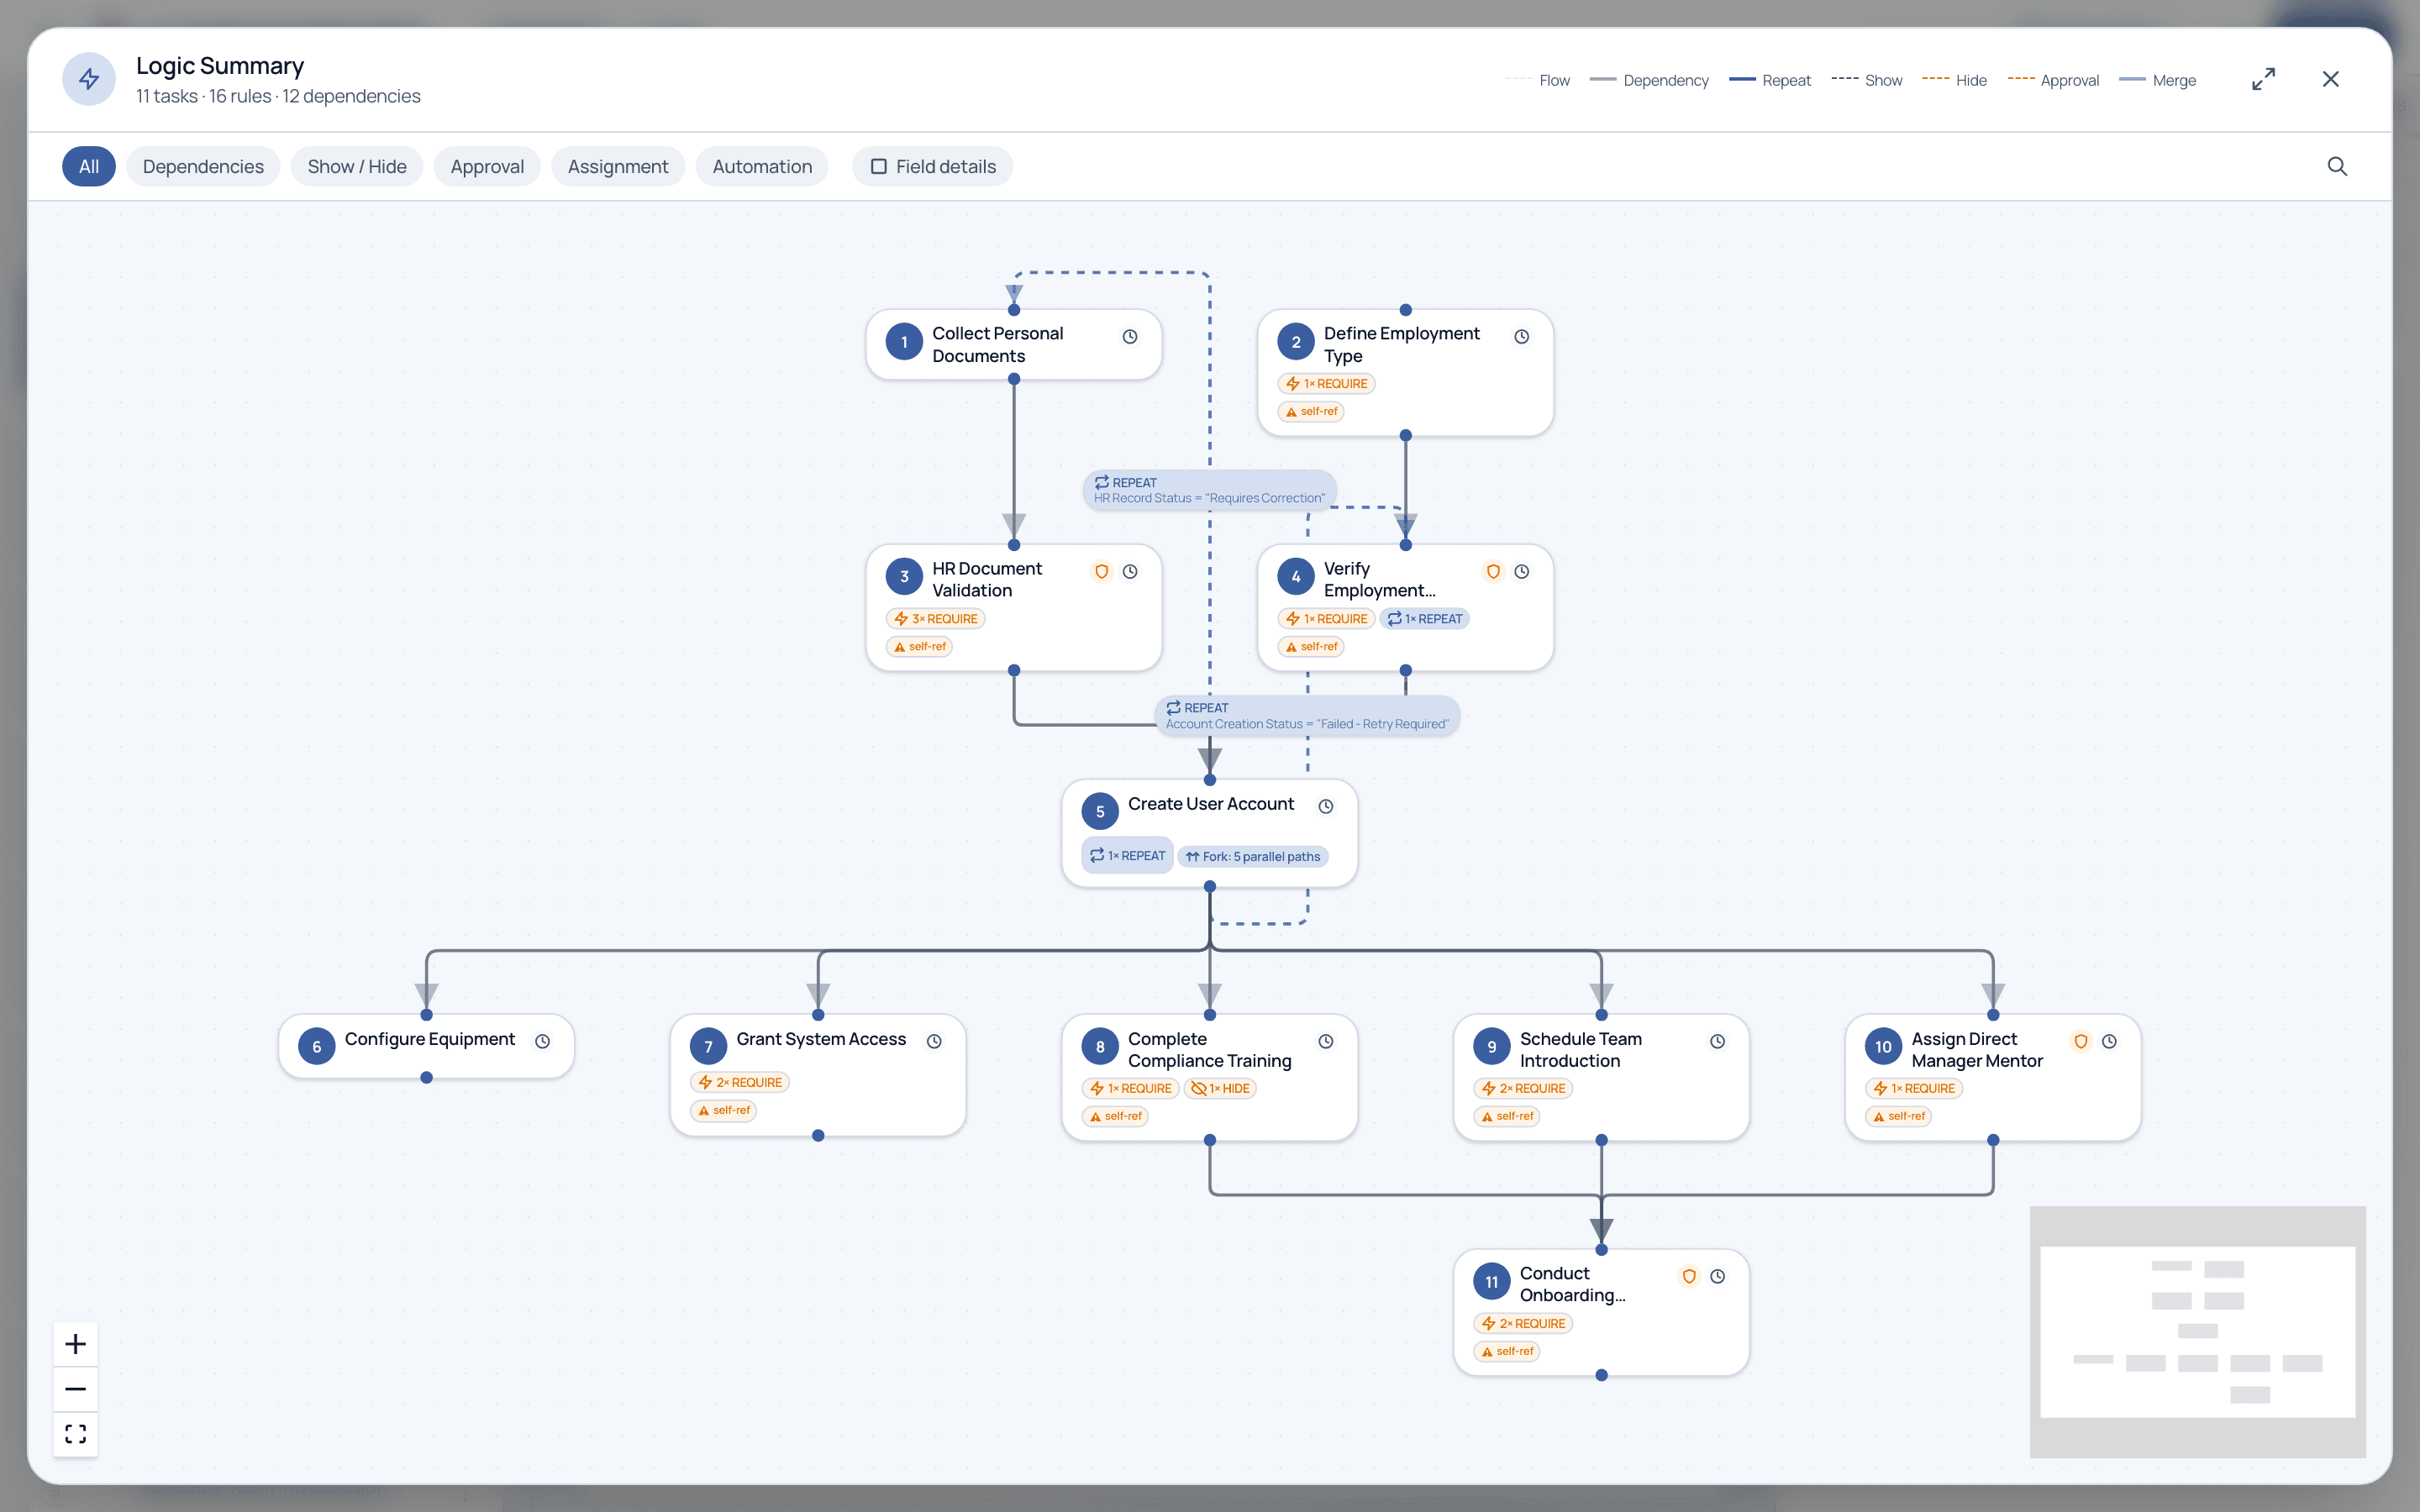Select the Create User Account node title

1210,804
